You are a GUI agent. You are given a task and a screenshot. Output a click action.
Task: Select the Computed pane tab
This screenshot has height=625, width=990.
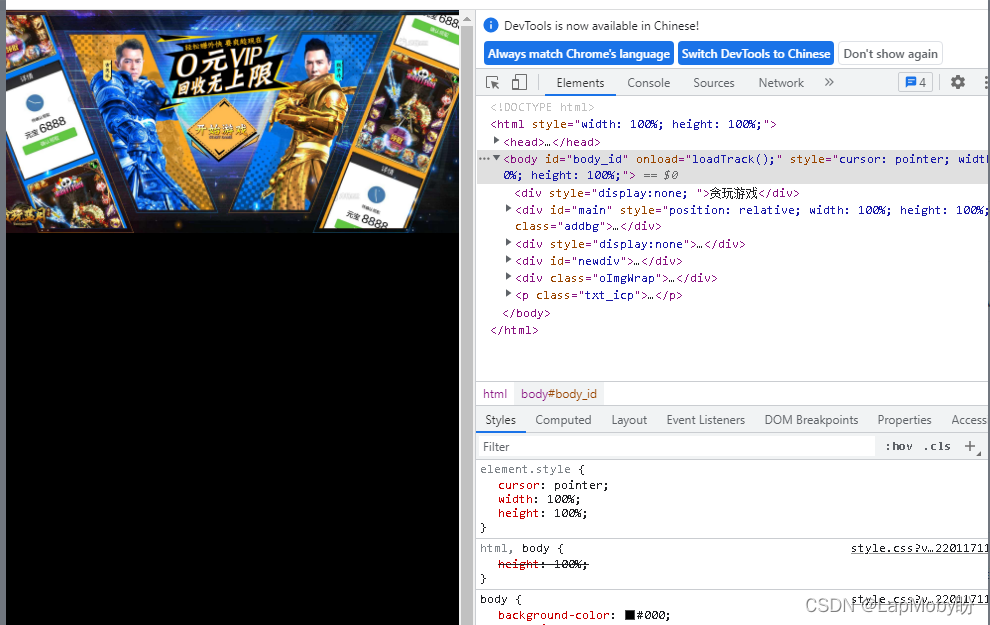(563, 420)
